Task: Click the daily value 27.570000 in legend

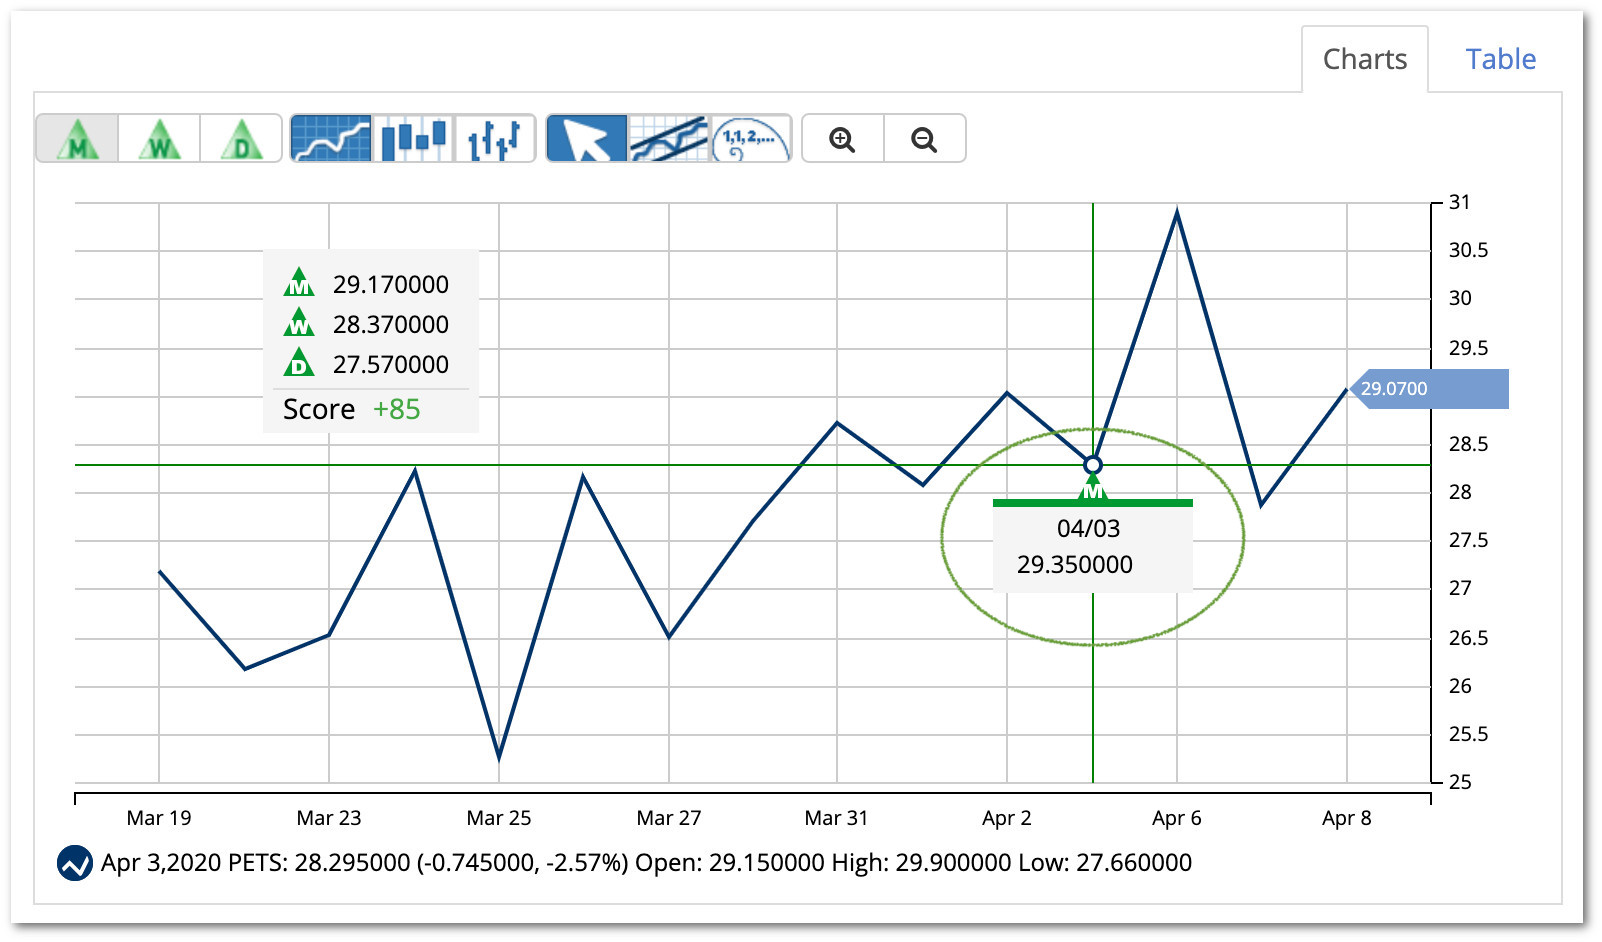Action: pyautogui.click(x=391, y=364)
